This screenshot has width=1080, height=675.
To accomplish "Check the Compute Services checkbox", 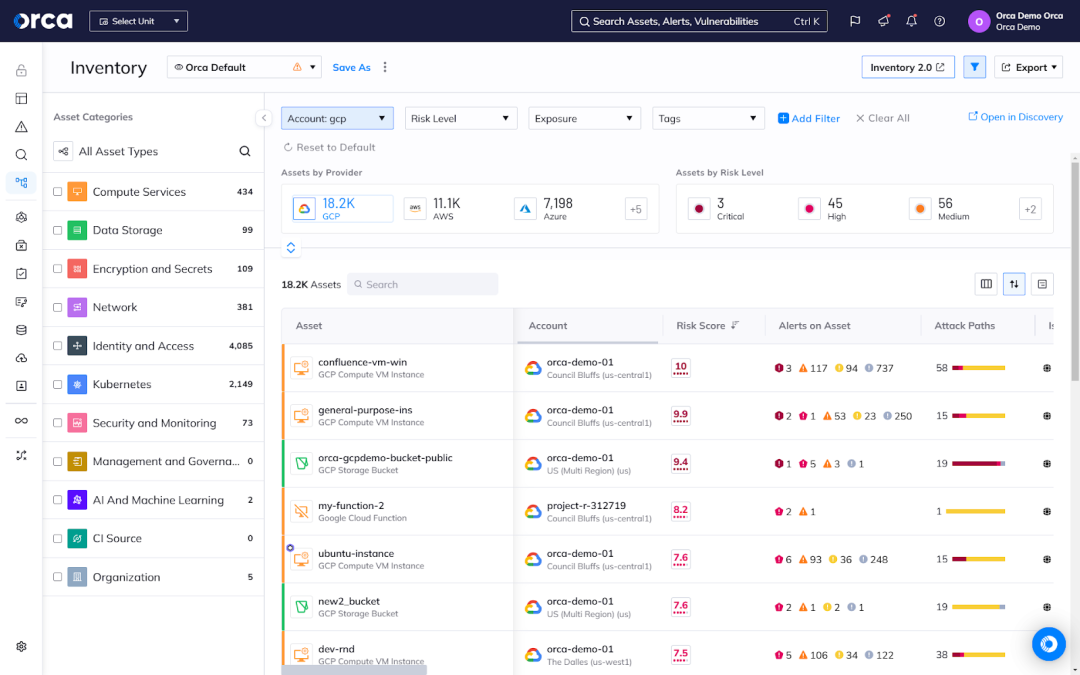I will [58, 191].
